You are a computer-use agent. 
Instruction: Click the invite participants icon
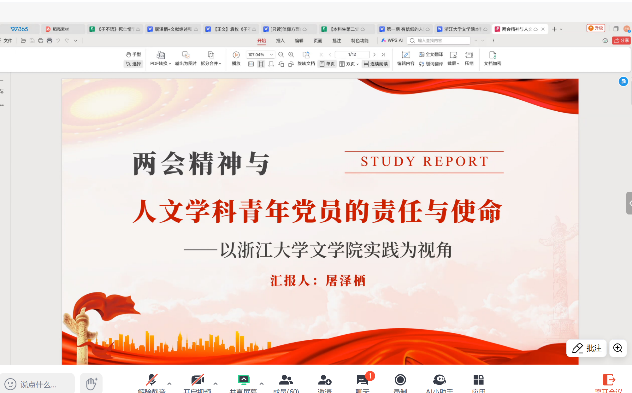(324, 380)
